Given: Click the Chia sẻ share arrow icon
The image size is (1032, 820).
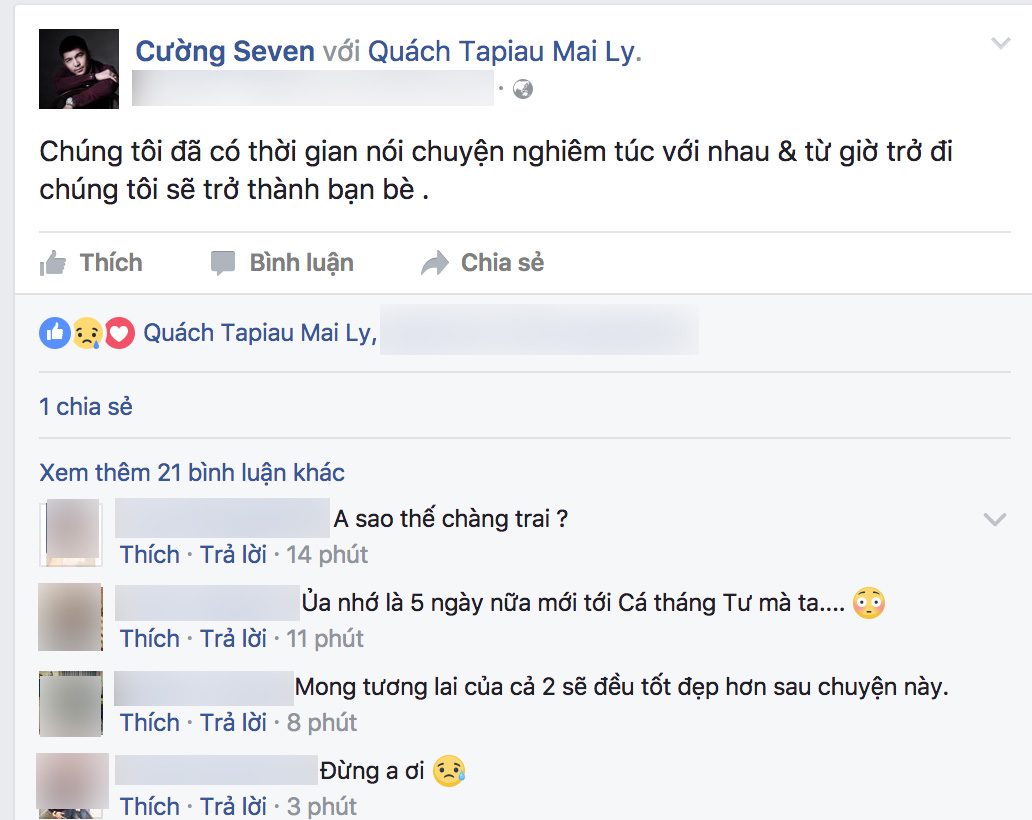Looking at the screenshot, I should coord(434,263).
